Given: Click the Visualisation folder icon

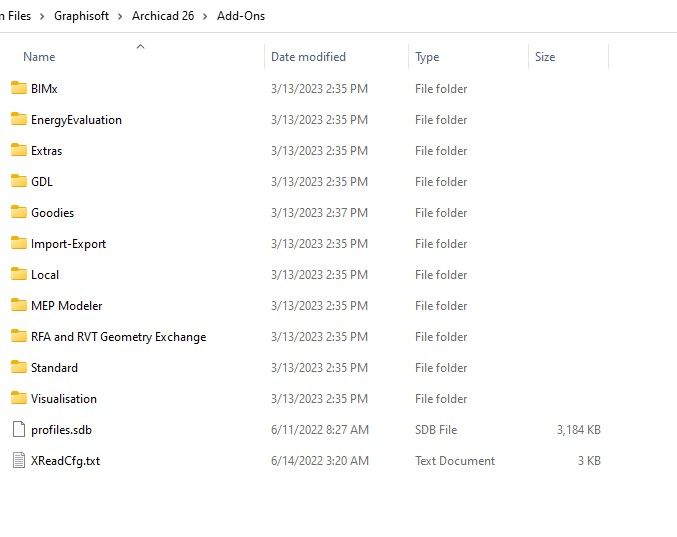Looking at the screenshot, I should [x=18, y=398].
